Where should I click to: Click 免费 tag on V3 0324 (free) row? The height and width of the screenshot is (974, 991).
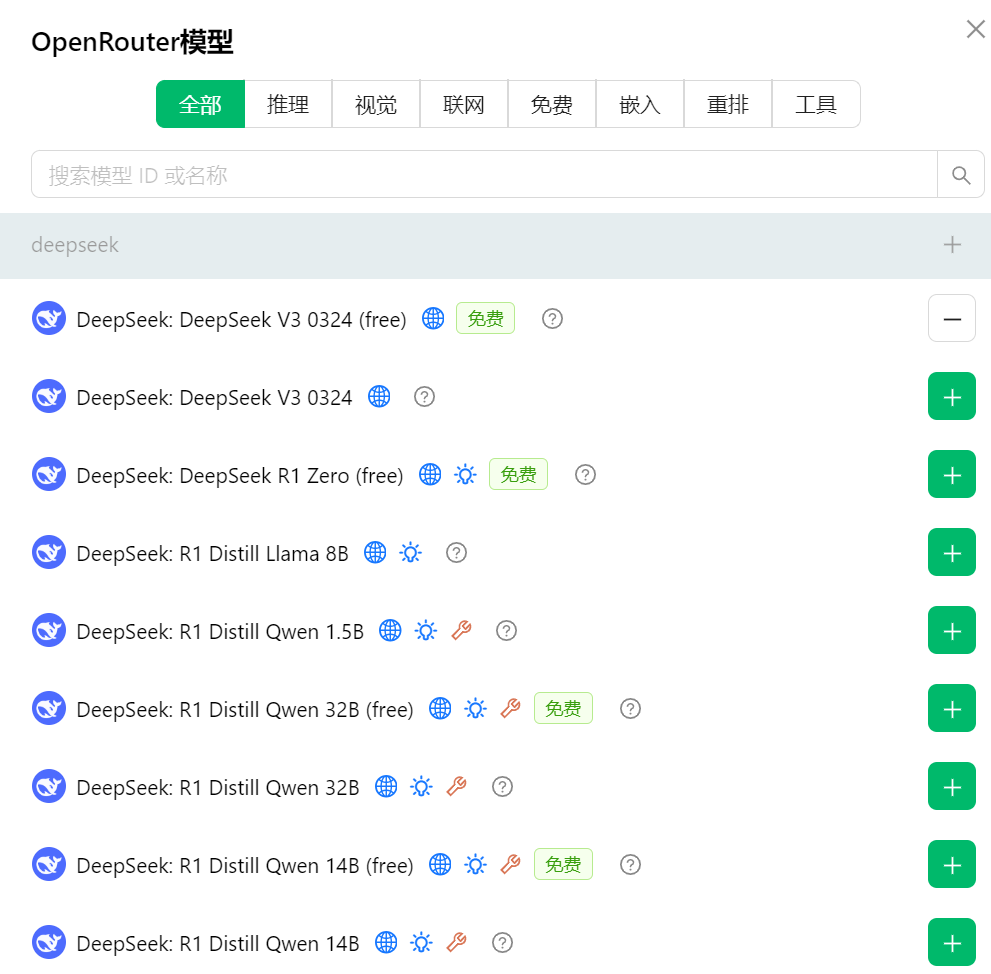tap(485, 319)
